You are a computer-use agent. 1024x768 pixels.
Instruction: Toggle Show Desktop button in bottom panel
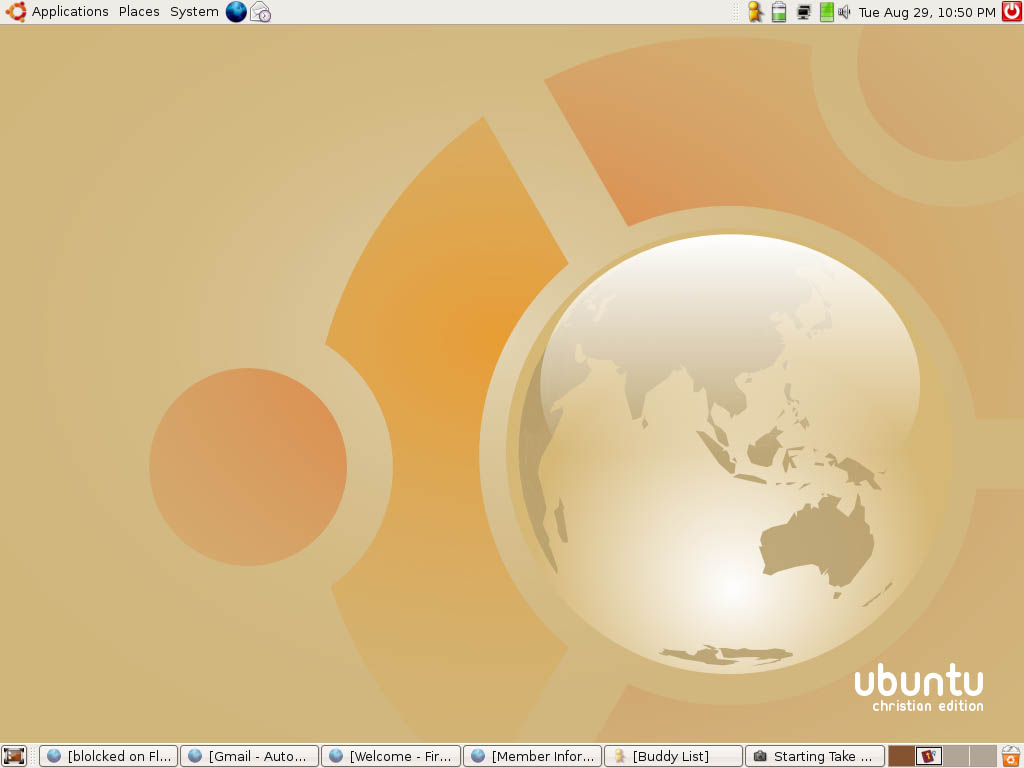point(14,756)
